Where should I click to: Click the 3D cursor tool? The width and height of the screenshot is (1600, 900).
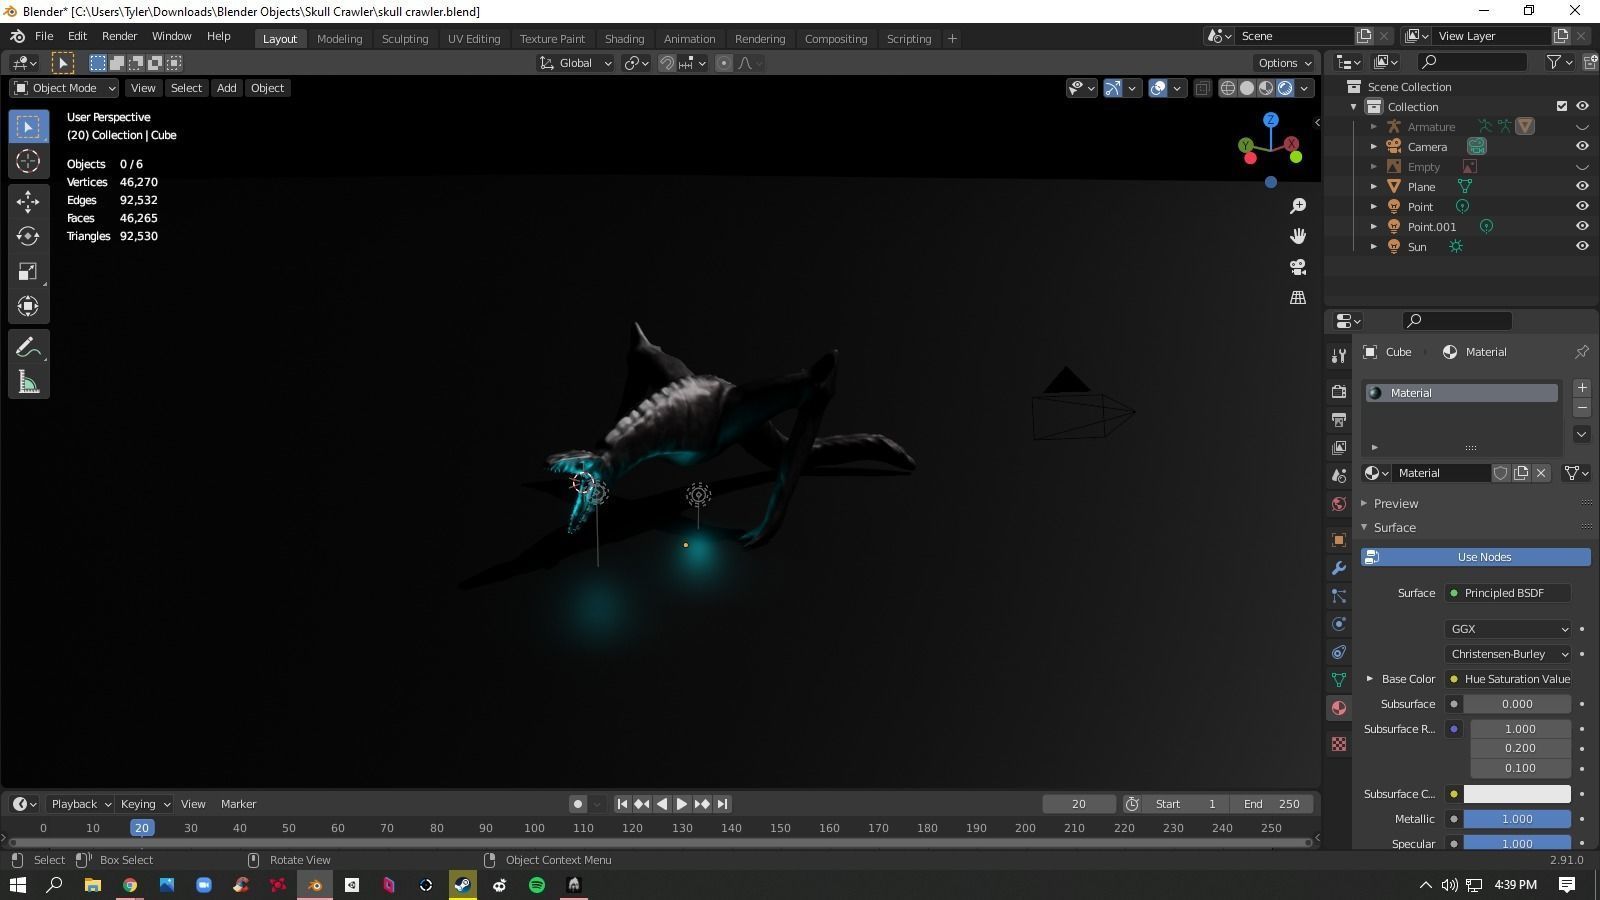click(x=28, y=161)
